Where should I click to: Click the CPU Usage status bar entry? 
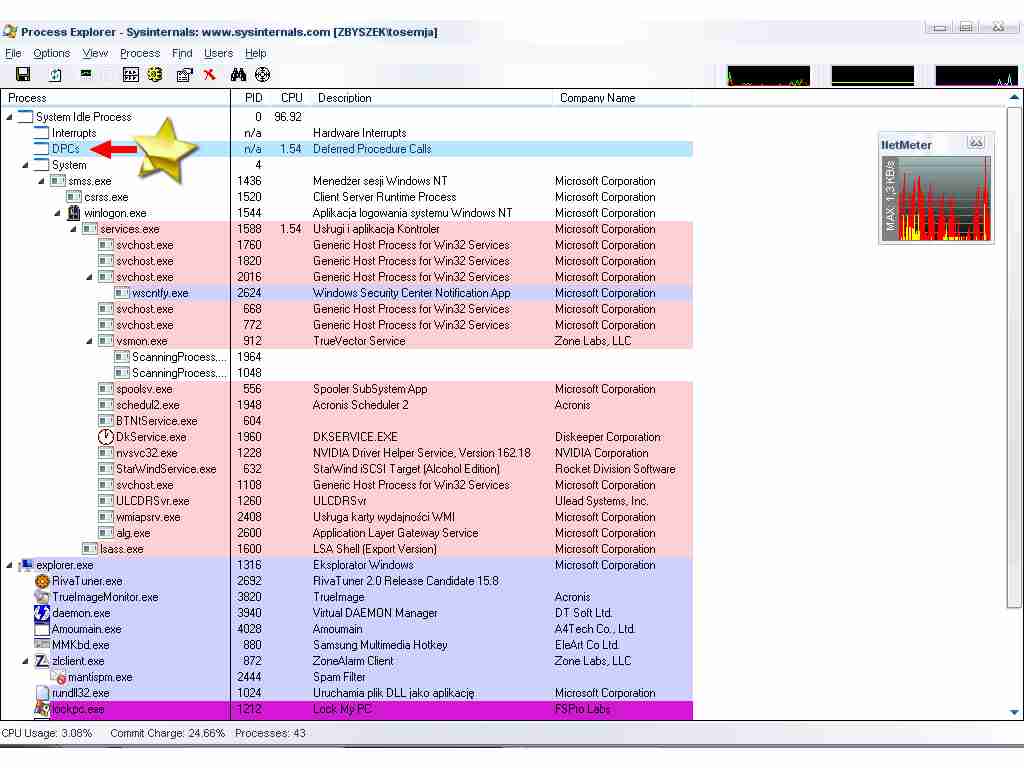pyautogui.click(x=47, y=733)
